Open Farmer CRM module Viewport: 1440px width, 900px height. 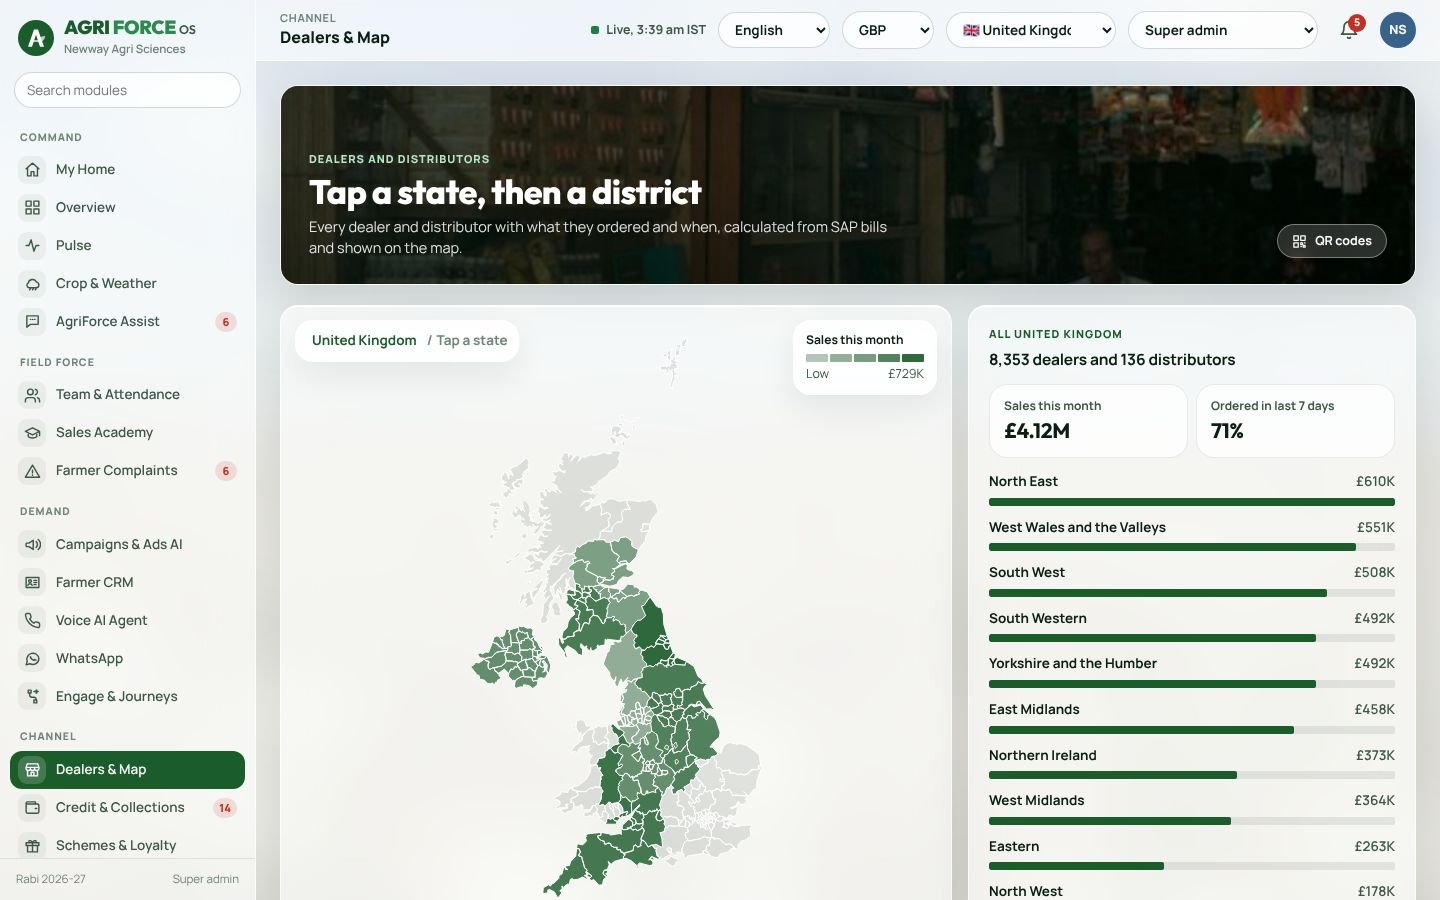[127, 582]
